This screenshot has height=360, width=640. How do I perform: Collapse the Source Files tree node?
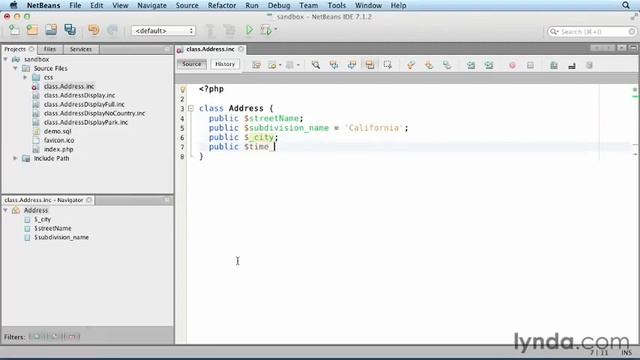click(16, 69)
